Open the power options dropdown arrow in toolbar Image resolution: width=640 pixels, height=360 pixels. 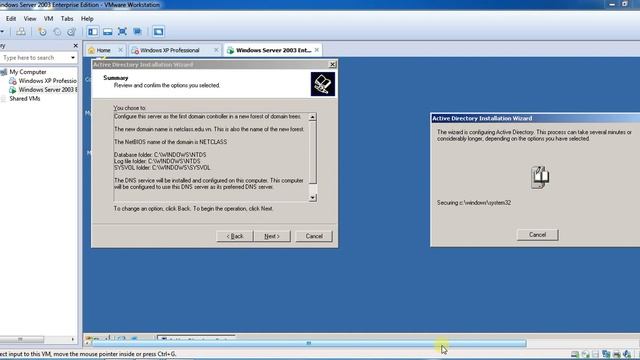pyautogui.click(x=2, y=31)
